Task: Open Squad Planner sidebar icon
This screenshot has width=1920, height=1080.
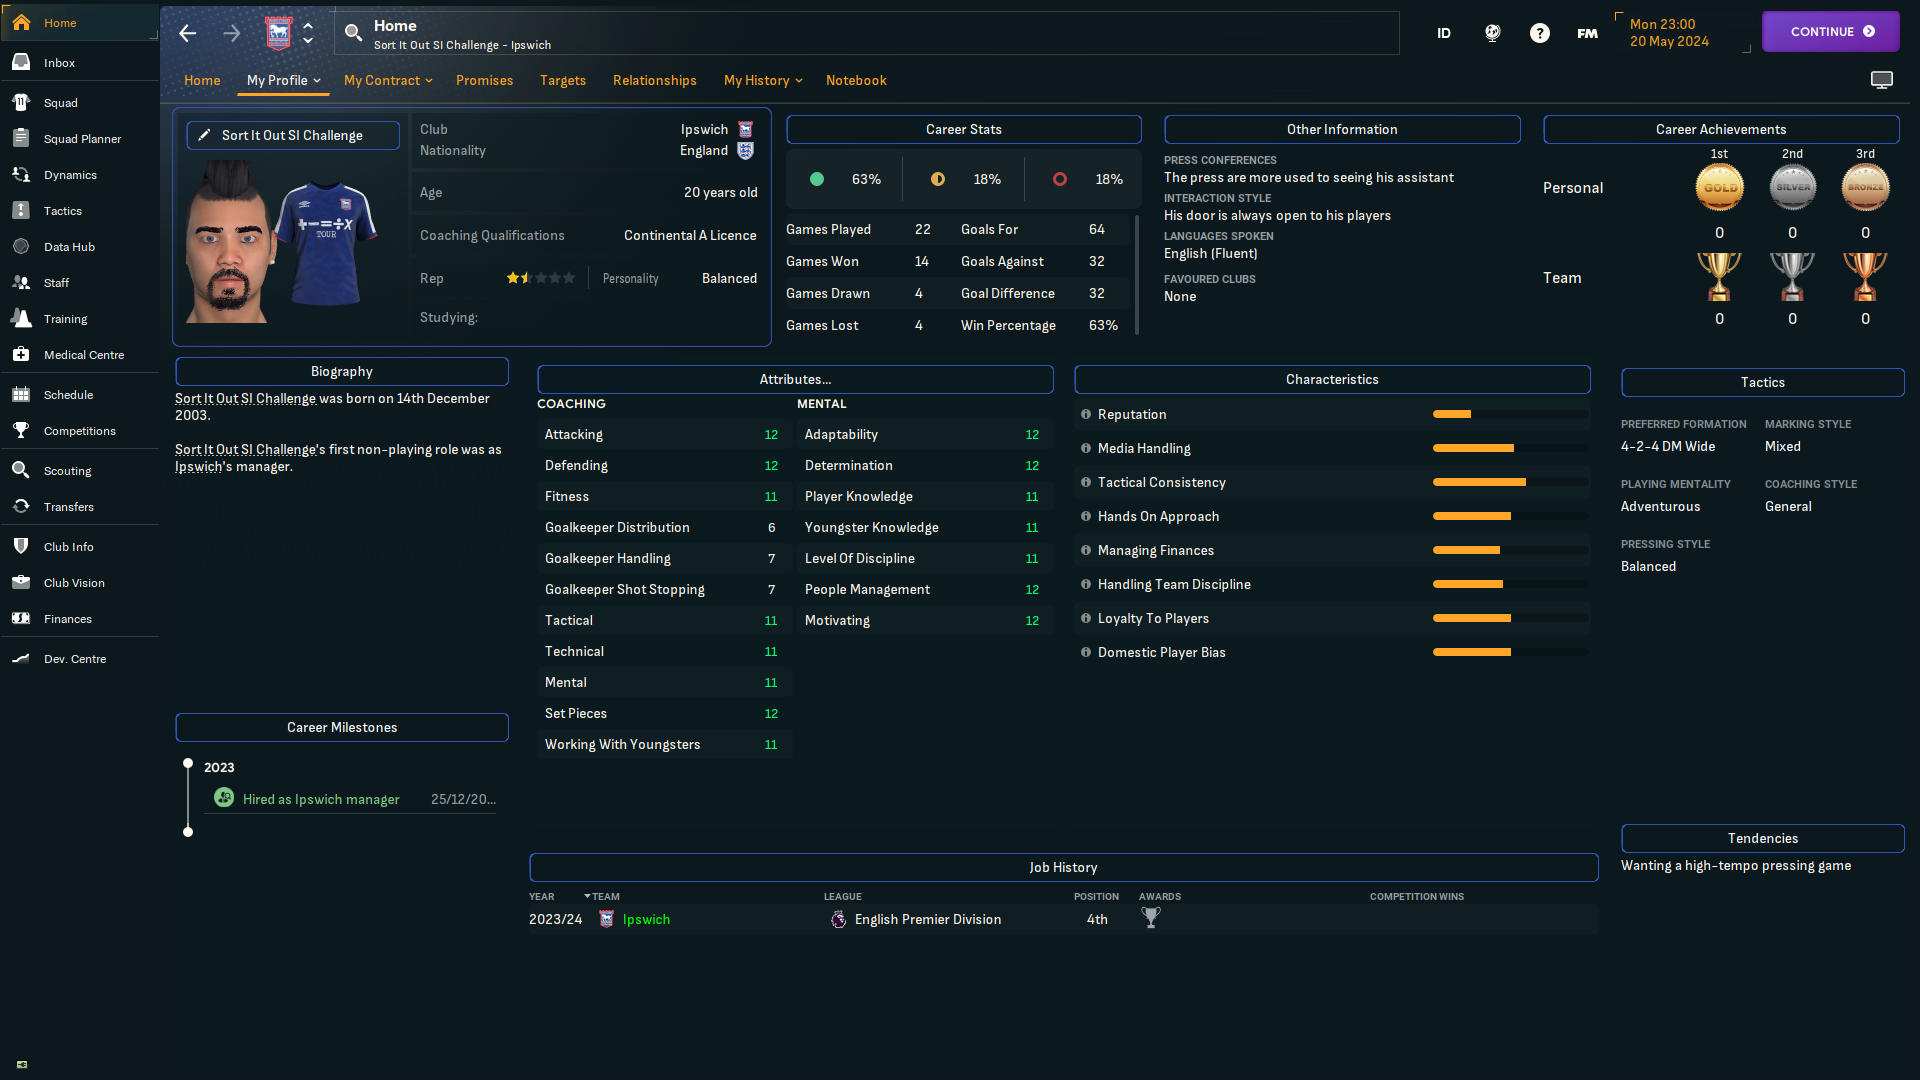Action: point(21,138)
